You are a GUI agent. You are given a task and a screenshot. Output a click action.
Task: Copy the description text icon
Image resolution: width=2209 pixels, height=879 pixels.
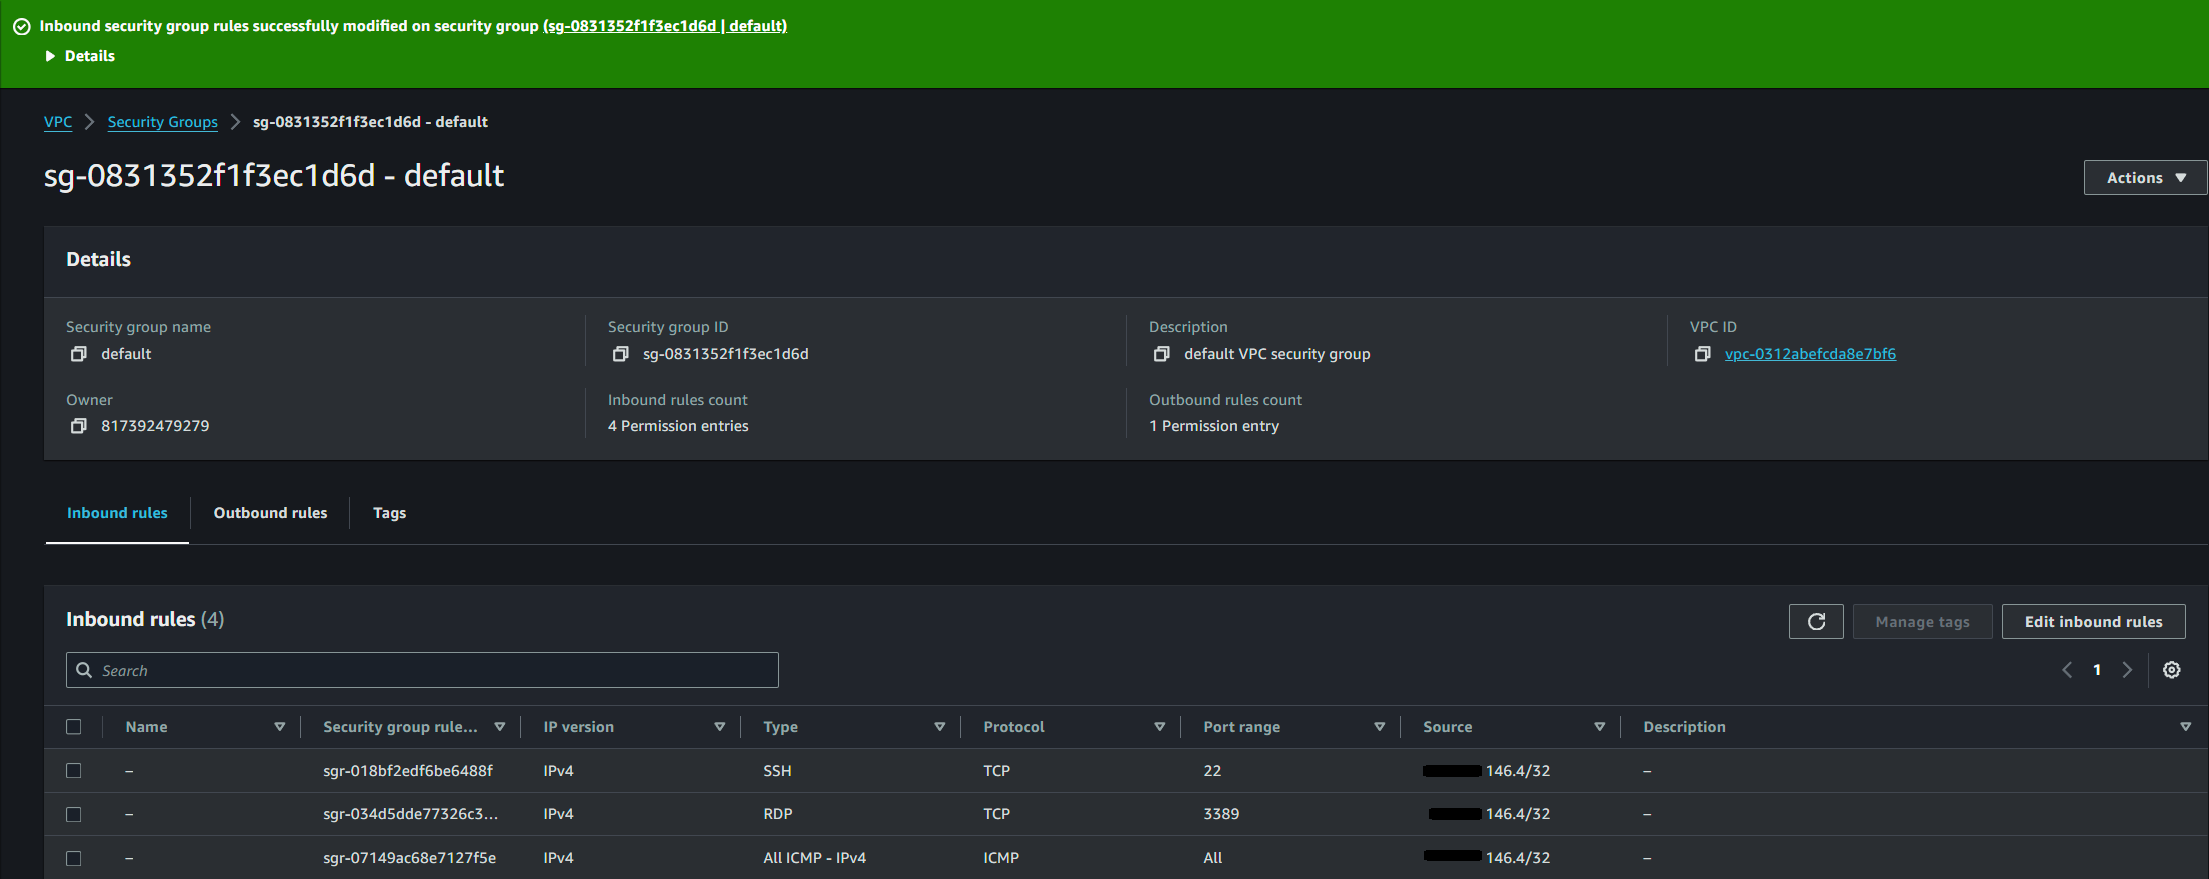[x=1161, y=354]
